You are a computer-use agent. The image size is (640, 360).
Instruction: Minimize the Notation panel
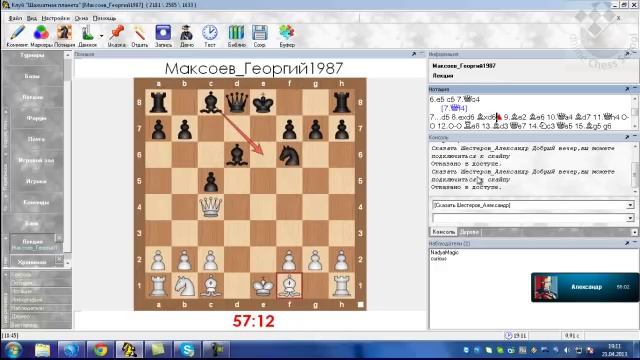point(635,89)
